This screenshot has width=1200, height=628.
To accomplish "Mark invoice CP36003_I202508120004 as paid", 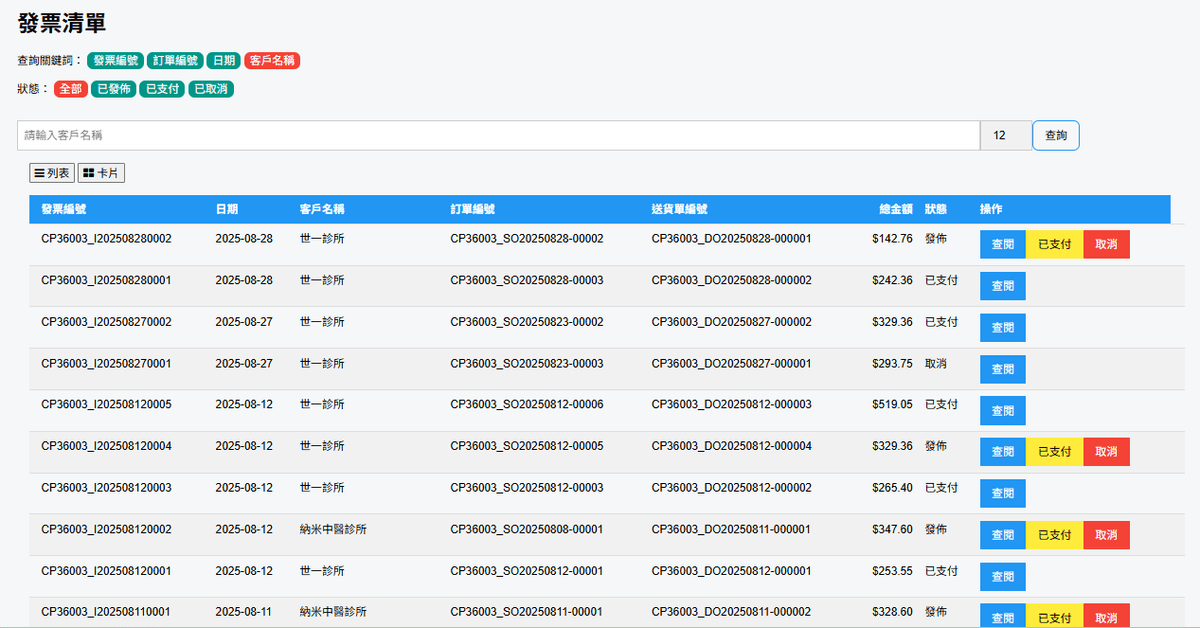I will (x=1054, y=452).
